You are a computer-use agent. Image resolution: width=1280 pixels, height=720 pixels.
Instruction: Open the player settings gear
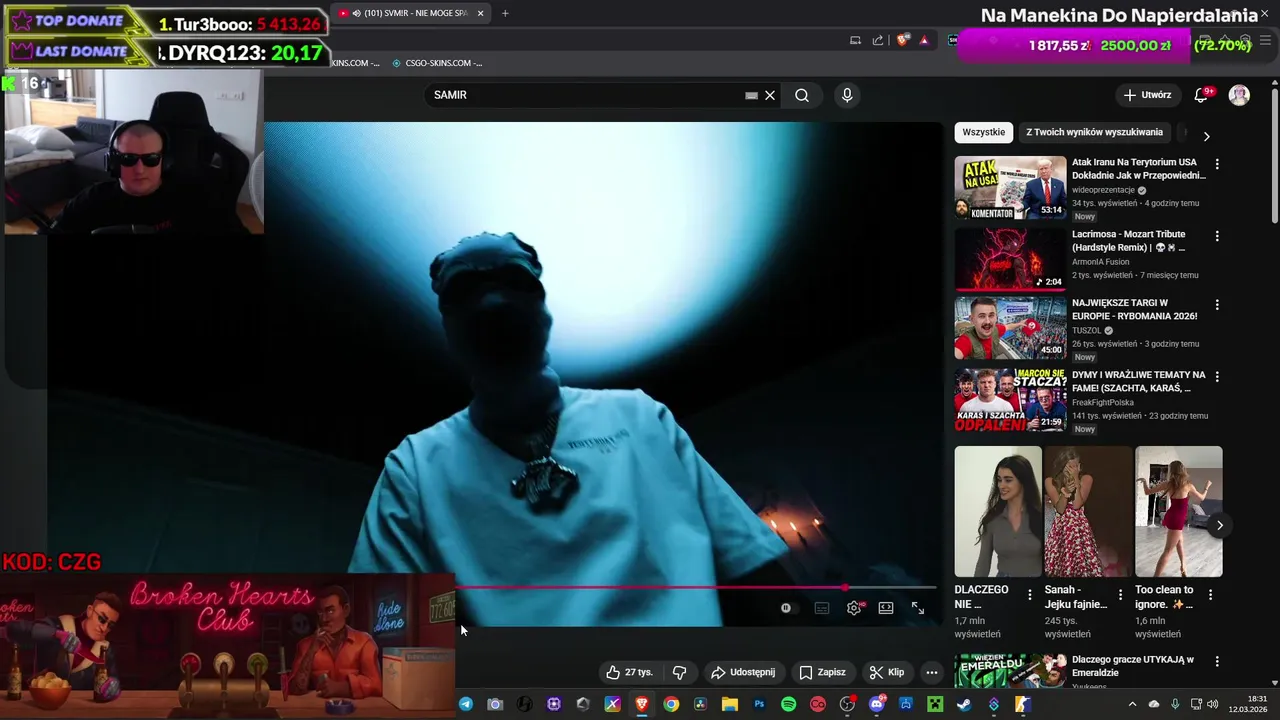point(854,608)
